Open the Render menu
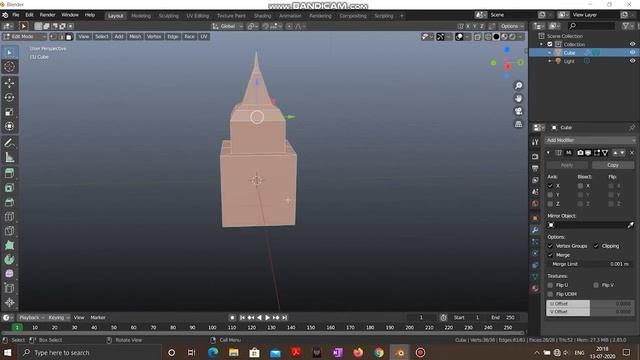This screenshot has height=360, width=640. [47, 15]
